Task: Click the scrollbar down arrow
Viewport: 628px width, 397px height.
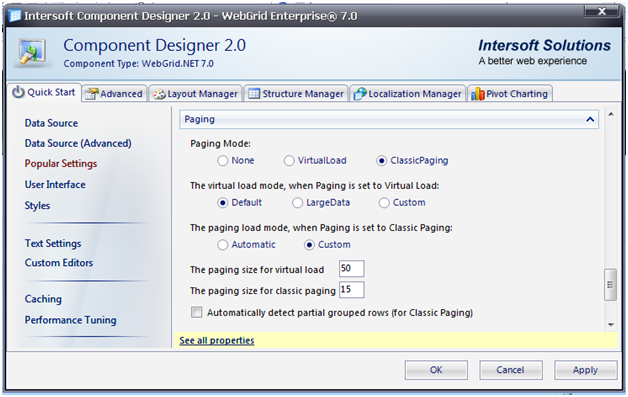Action: click(611, 324)
